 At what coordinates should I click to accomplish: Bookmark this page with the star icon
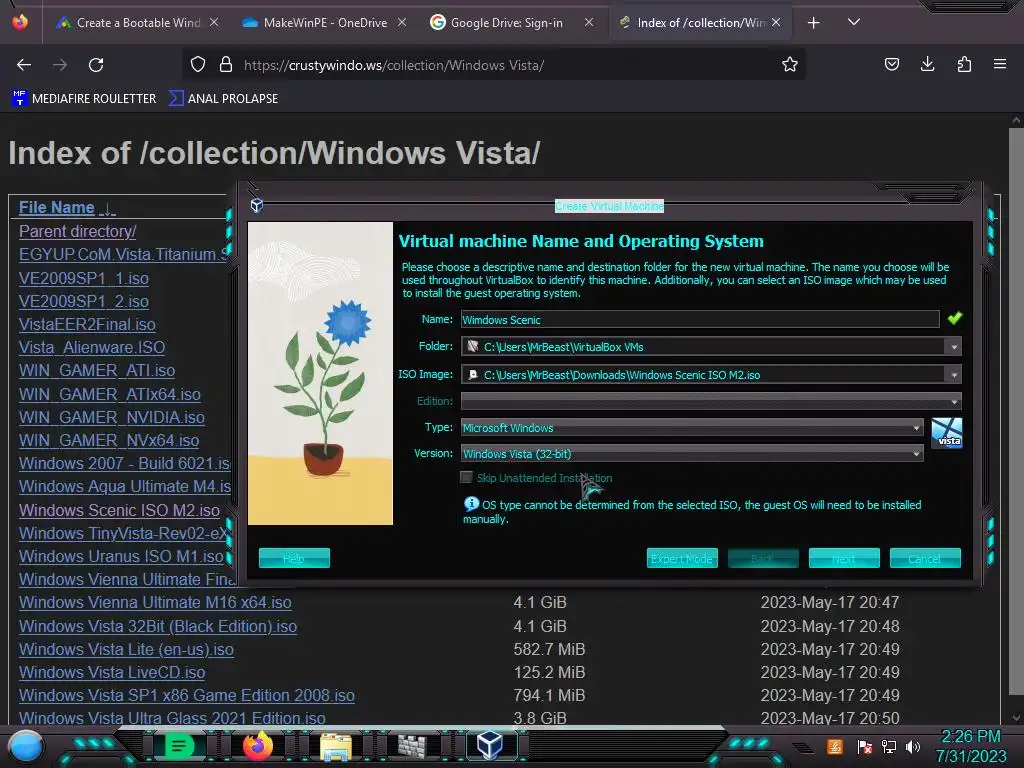pos(790,64)
